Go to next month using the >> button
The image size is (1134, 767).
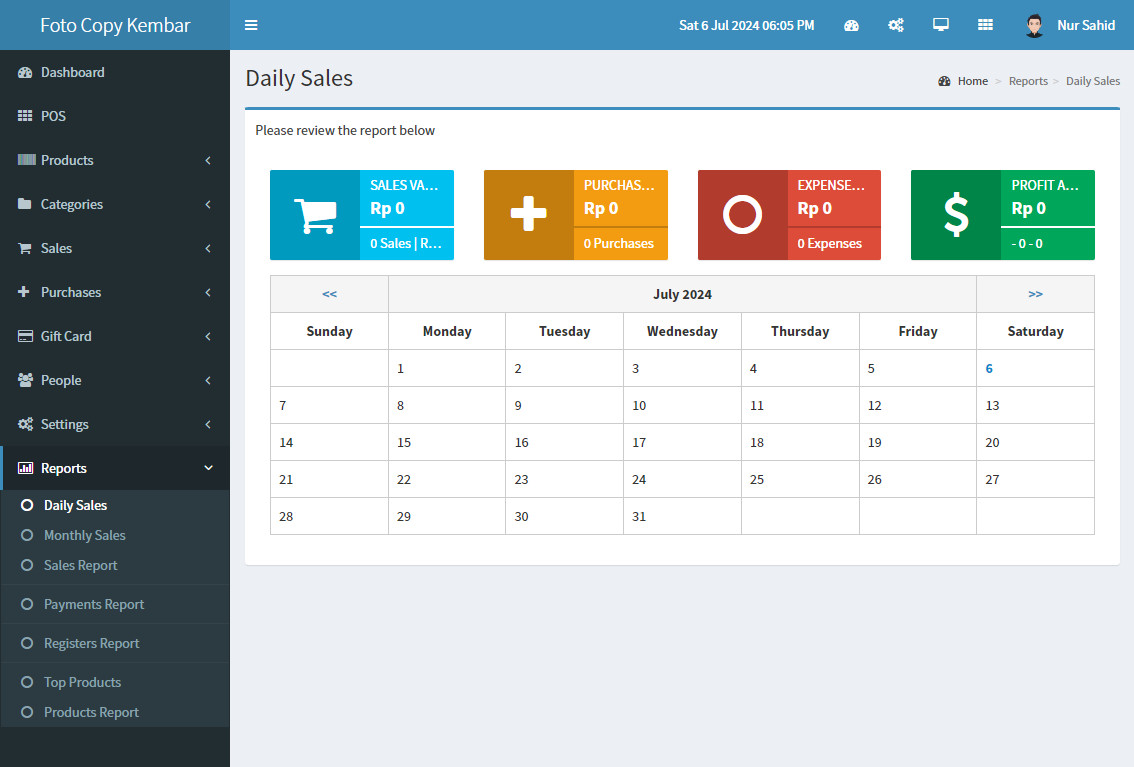pos(1035,293)
